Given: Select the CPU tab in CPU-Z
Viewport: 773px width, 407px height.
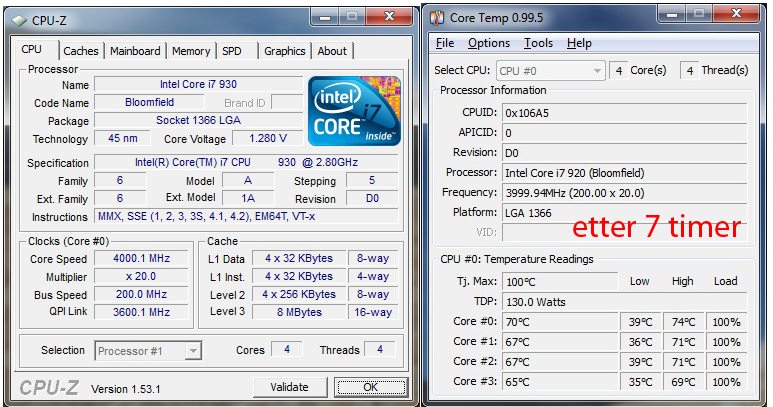Looking at the screenshot, I should tap(32, 49).
